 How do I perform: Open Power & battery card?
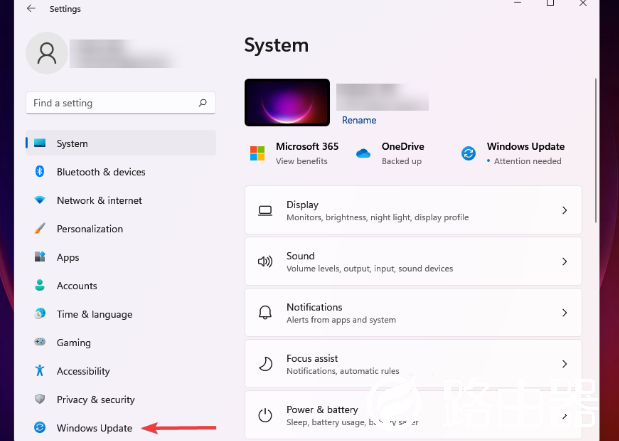coord(413,415)
